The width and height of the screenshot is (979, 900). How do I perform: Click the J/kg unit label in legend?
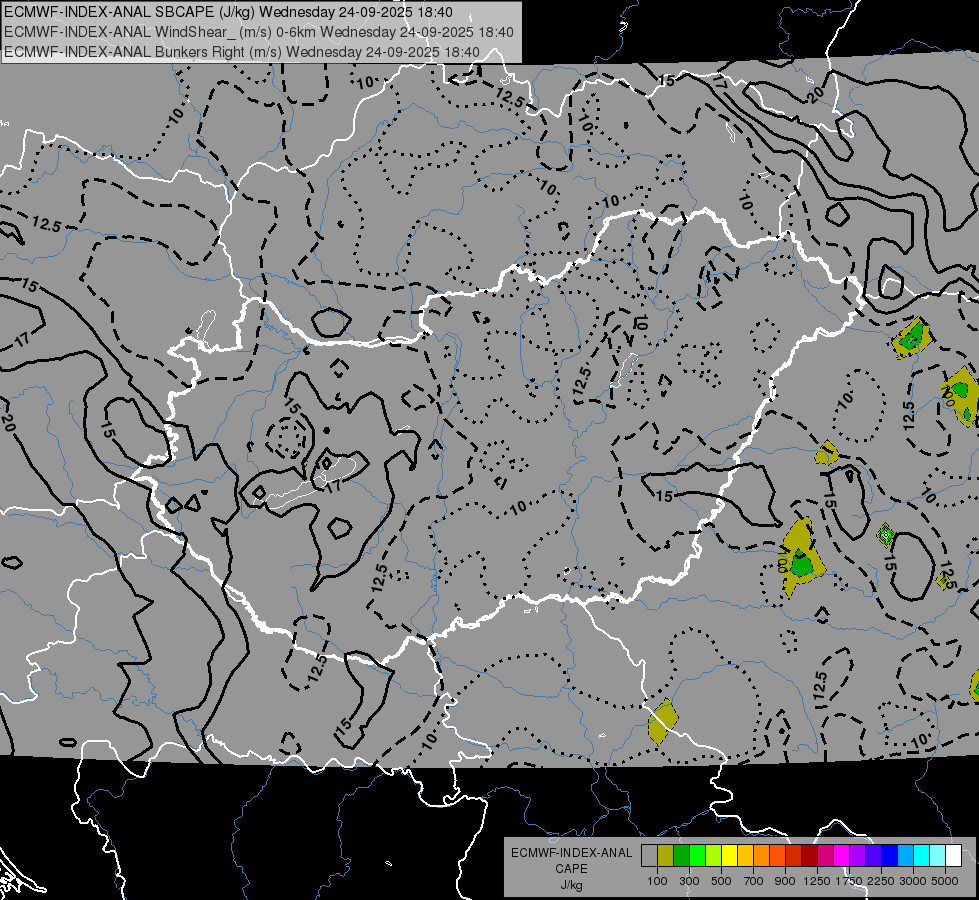[x=571, y=885]
